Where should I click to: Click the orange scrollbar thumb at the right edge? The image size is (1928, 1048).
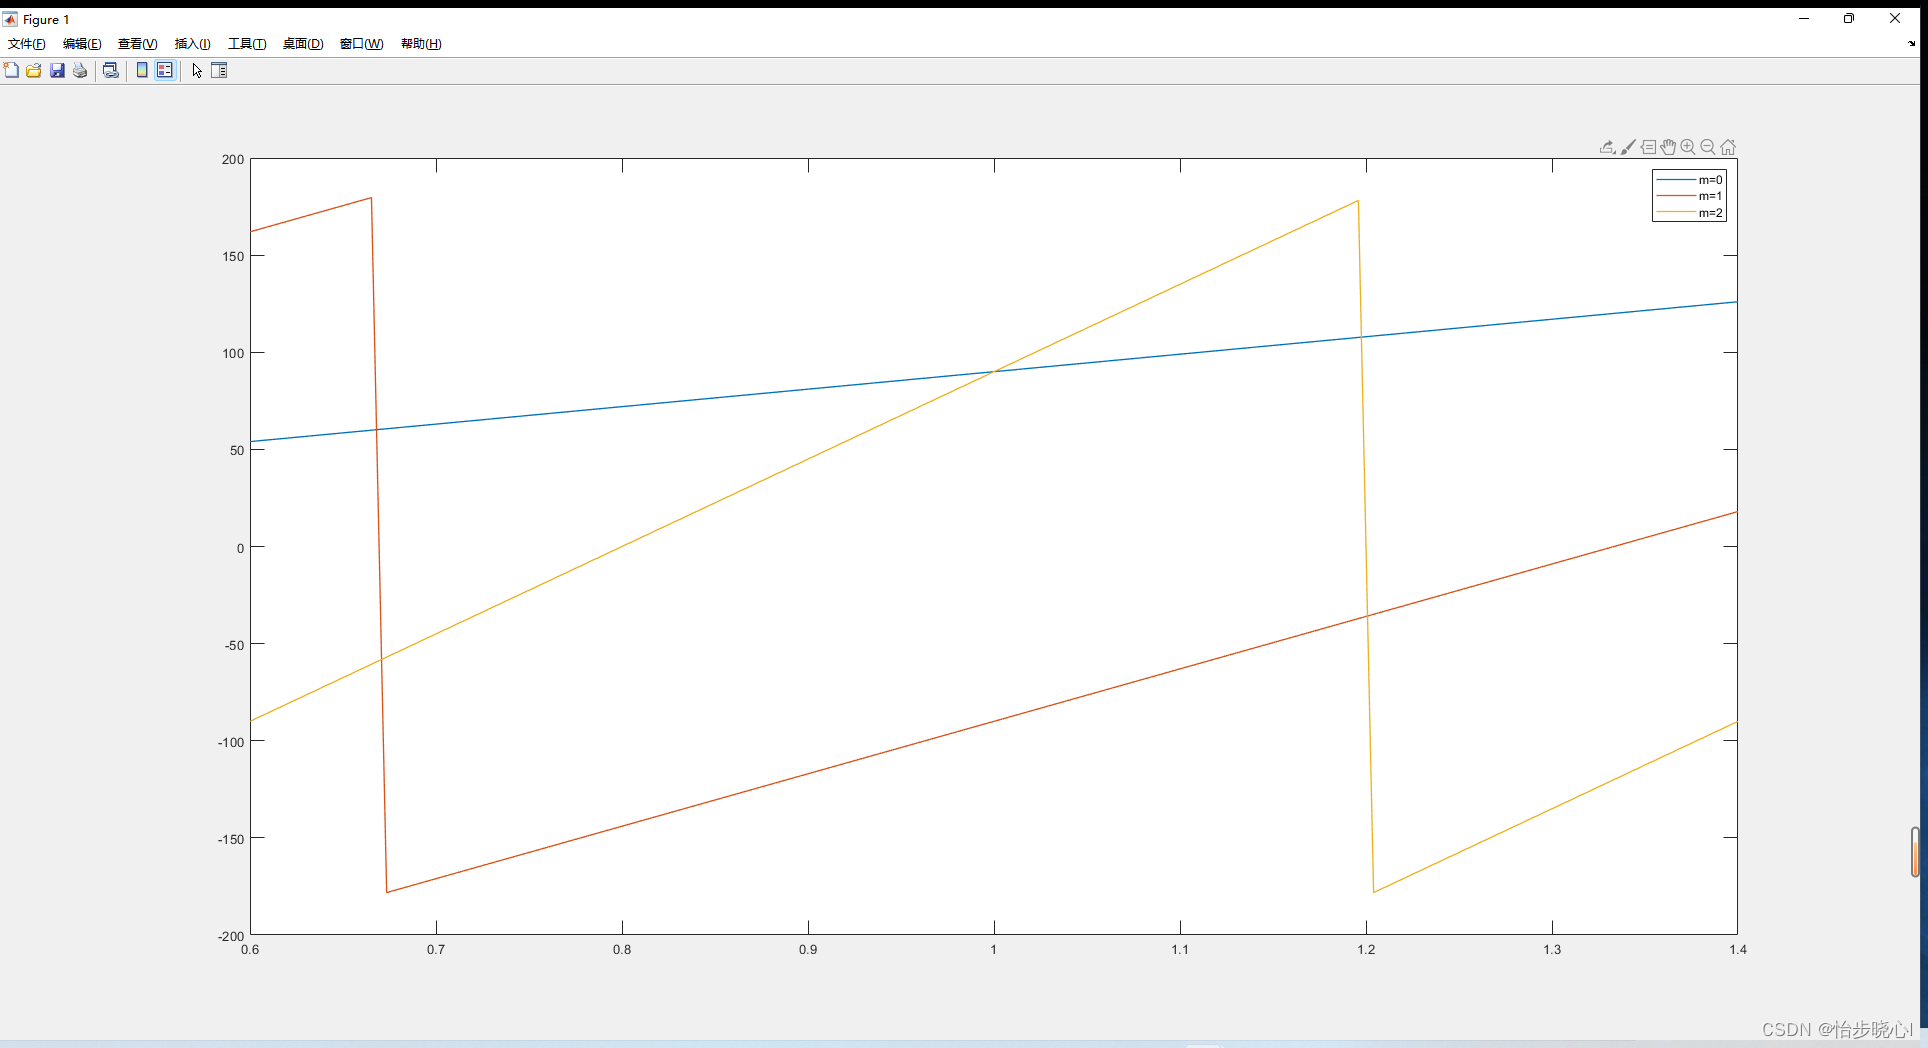1915,852
